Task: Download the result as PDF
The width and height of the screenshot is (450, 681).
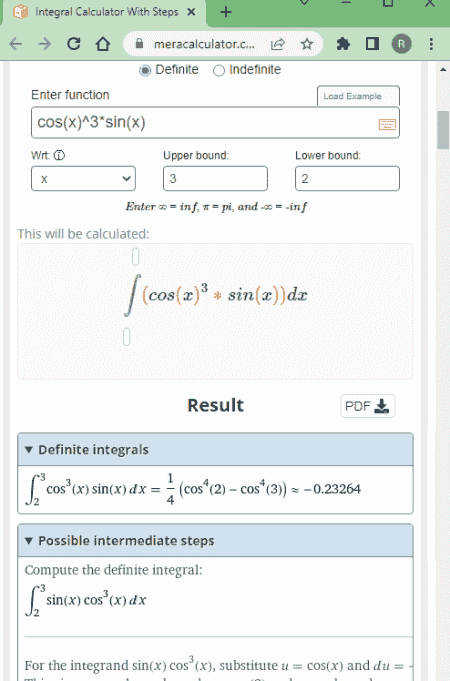Action: point(367,406)
